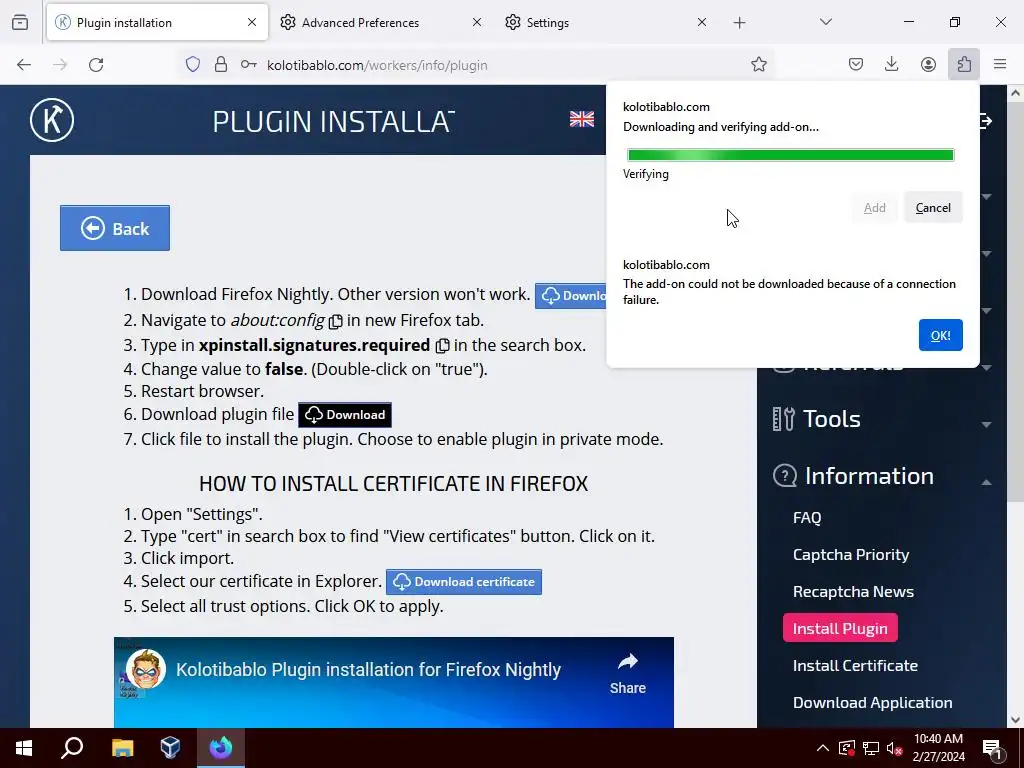This screenshot has width=1024, height=768.
Task: Change language using the UK flag icon
Action: (x=581, y=120)
